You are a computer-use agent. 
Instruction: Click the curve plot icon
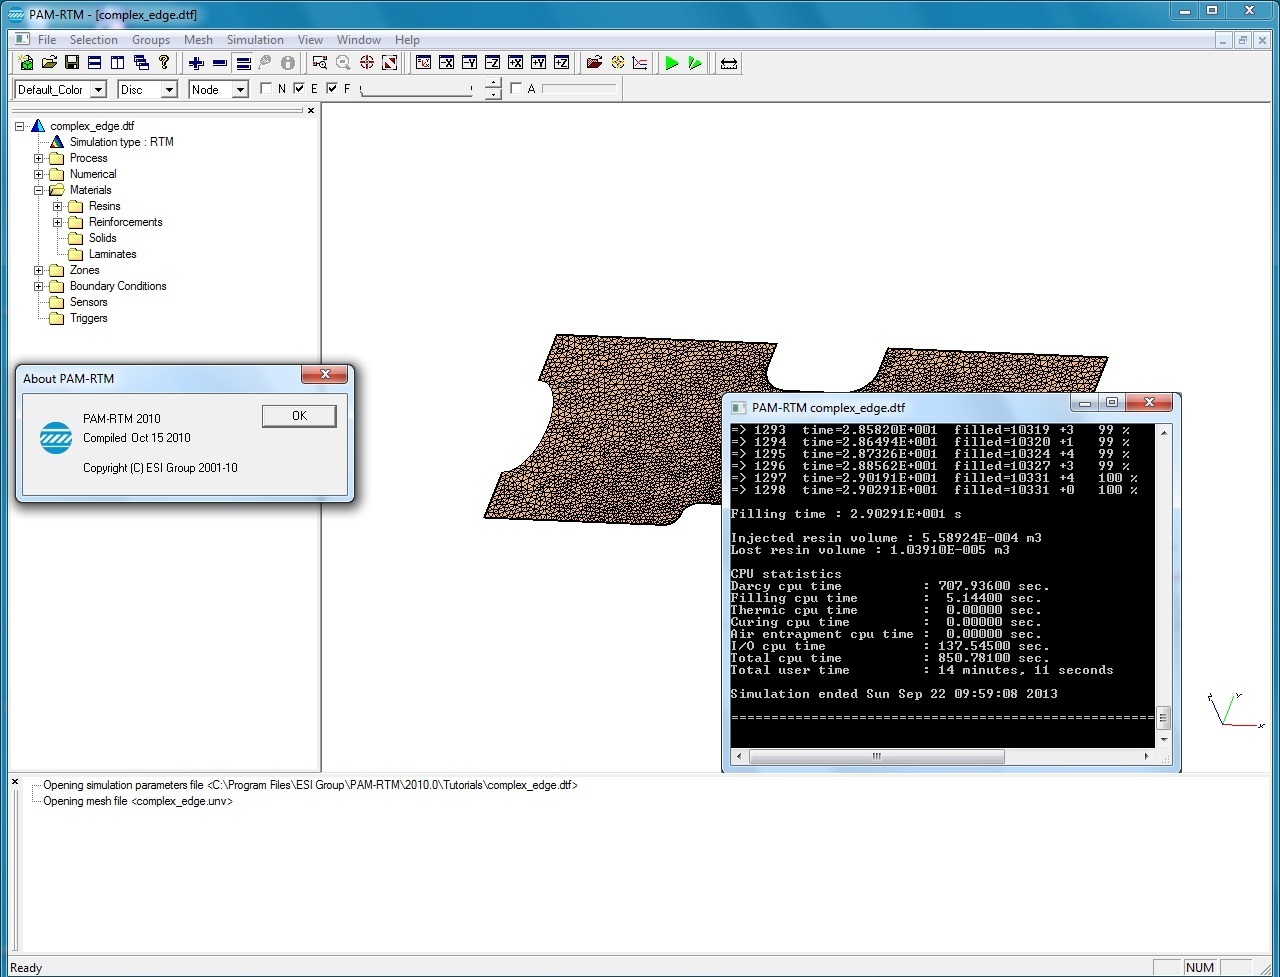point(640,63)
